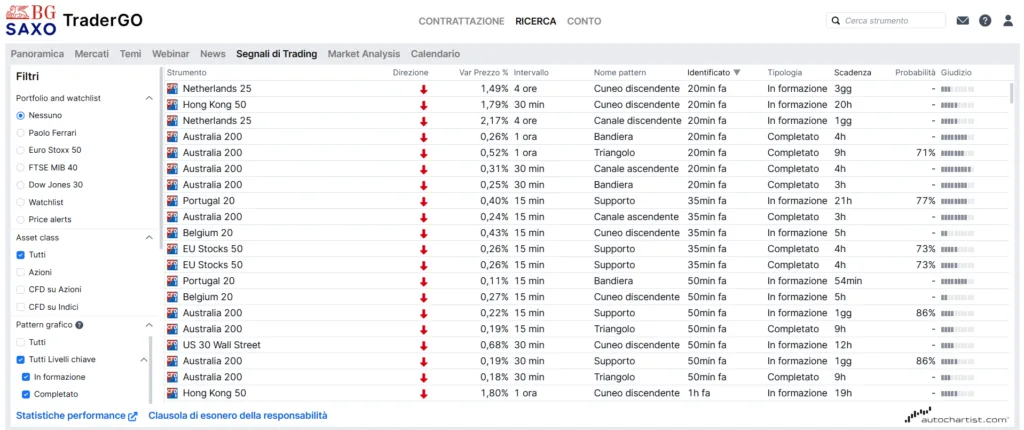Select the Watchlist radio option

tap(21, 203)
